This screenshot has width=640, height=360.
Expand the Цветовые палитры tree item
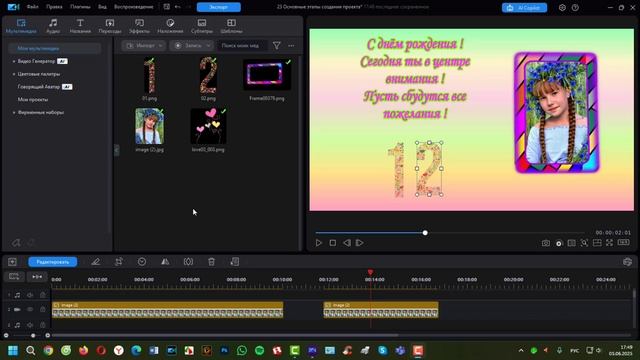tap(14, 74)
